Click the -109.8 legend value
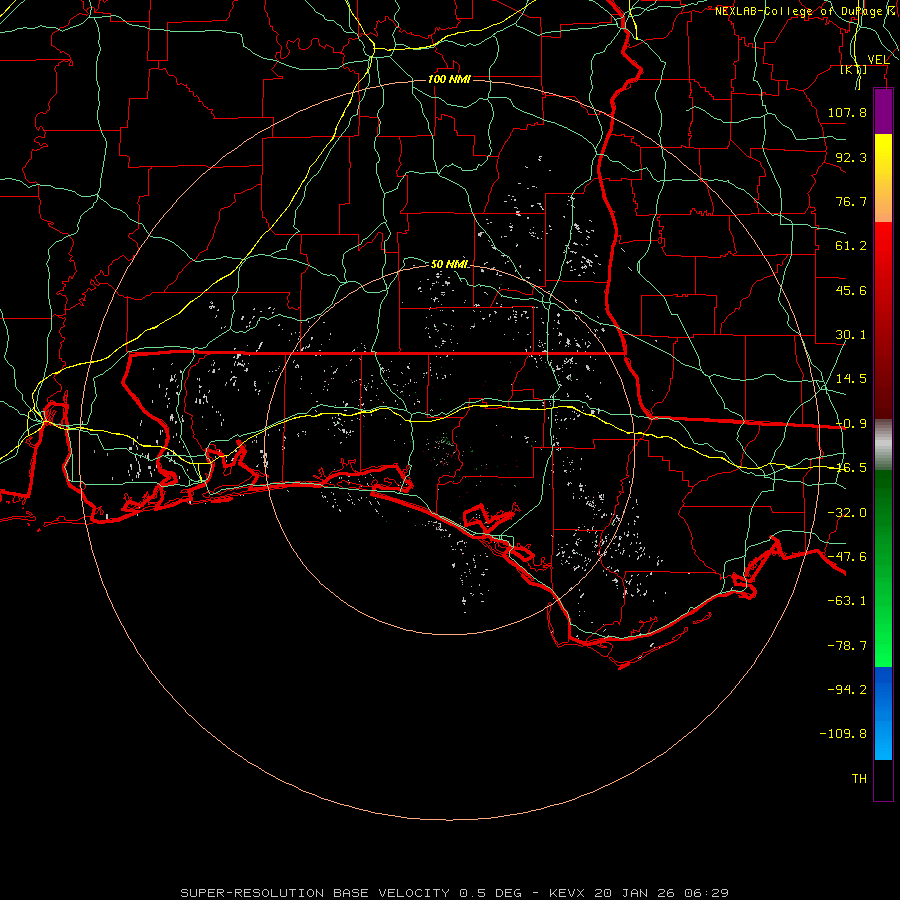This screenshot has width=900, height=900. (x=843, y=734)
